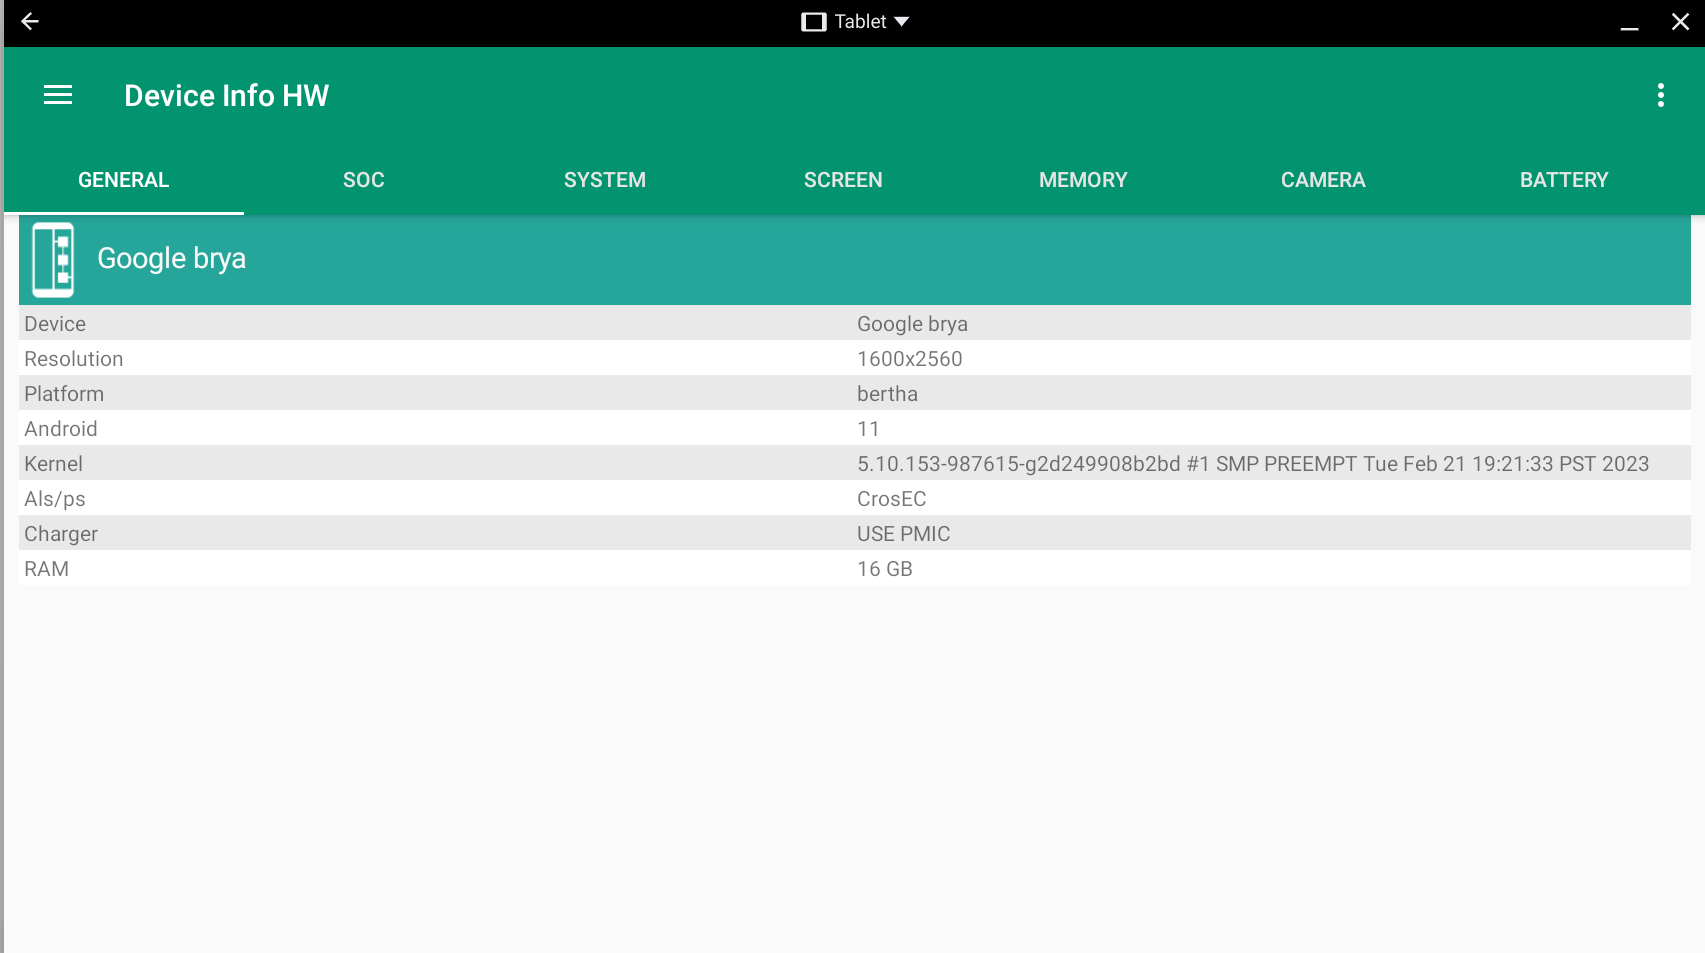Close the Device Info HW window
The width and height of the screenshot is (1705, 953).
tap(1680, 22)
